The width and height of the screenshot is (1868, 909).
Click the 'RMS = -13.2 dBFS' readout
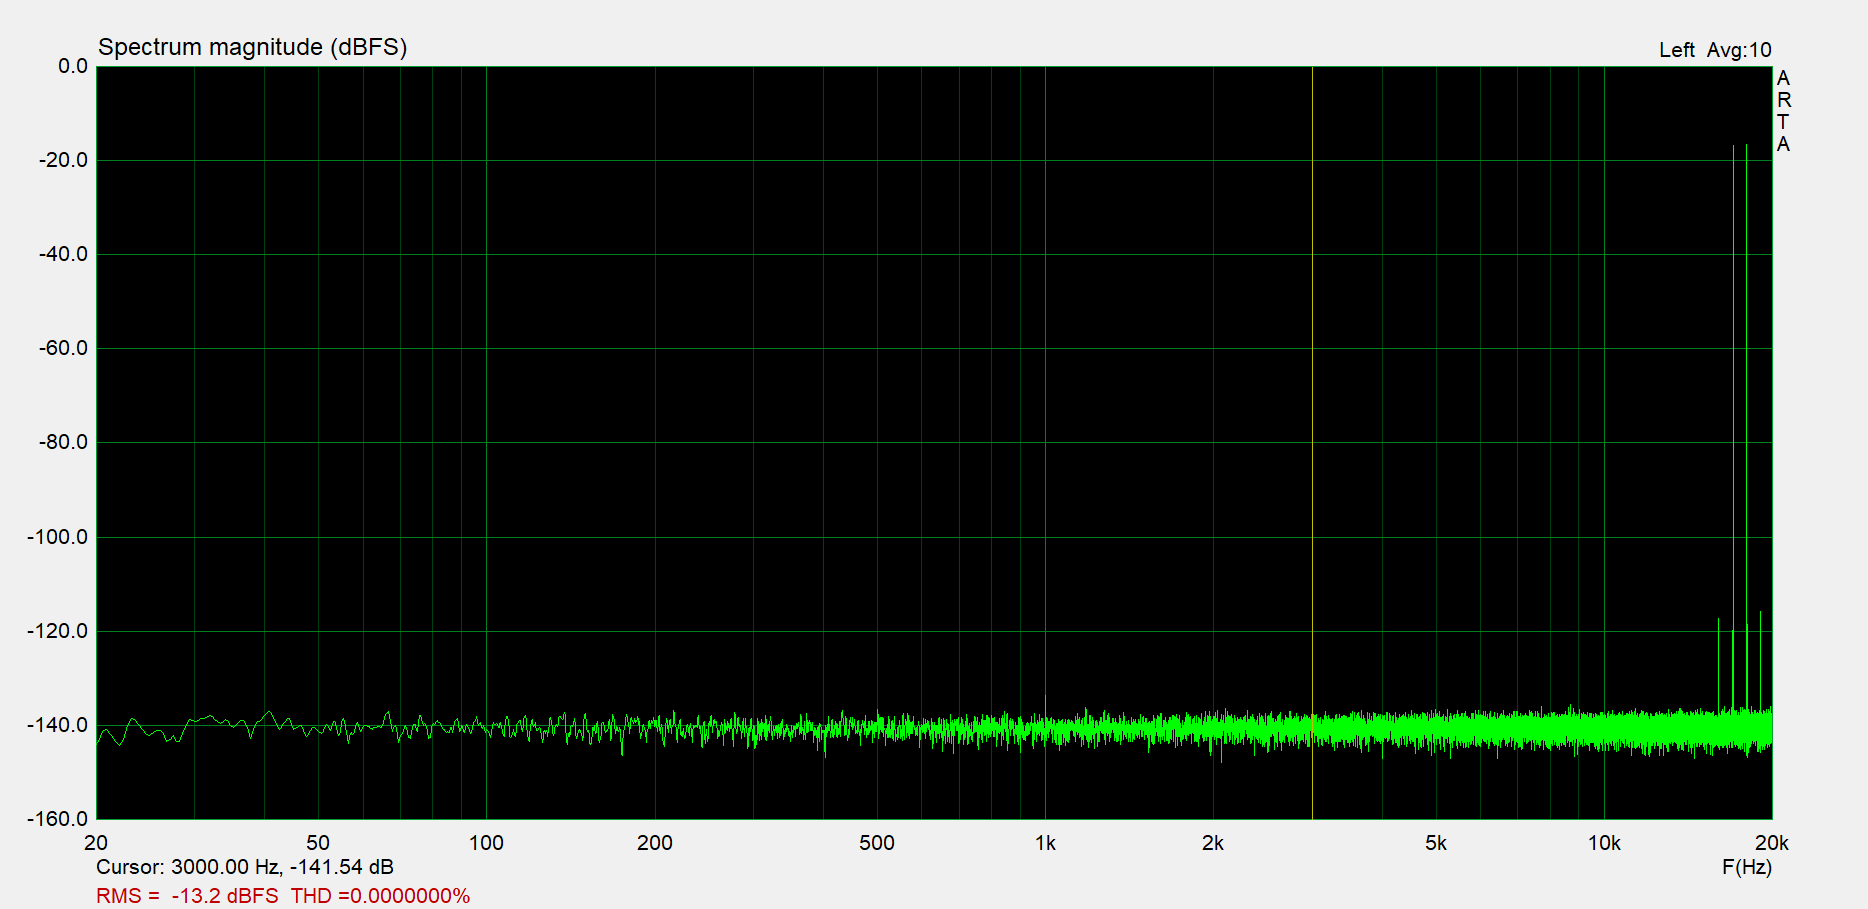coord(187,896)
